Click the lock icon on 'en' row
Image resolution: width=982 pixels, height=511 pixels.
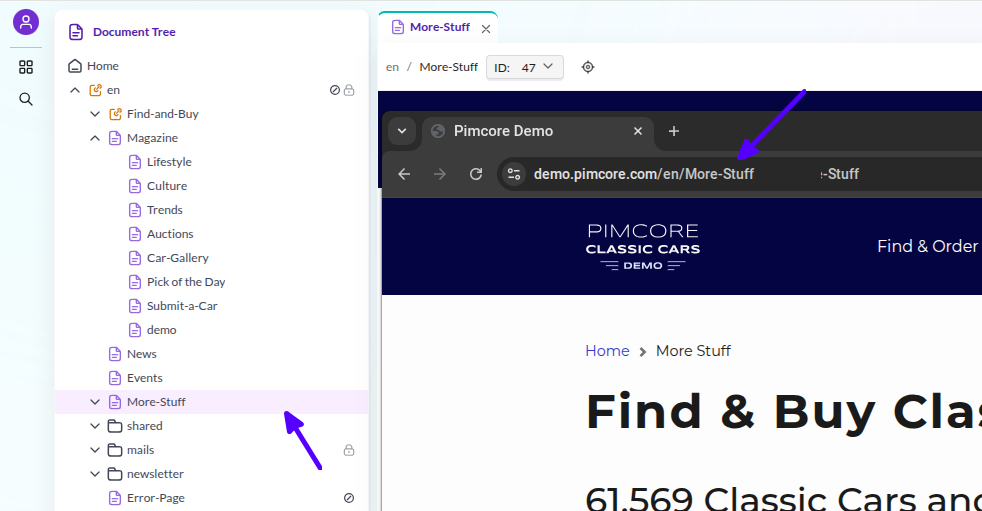(349, 90)
